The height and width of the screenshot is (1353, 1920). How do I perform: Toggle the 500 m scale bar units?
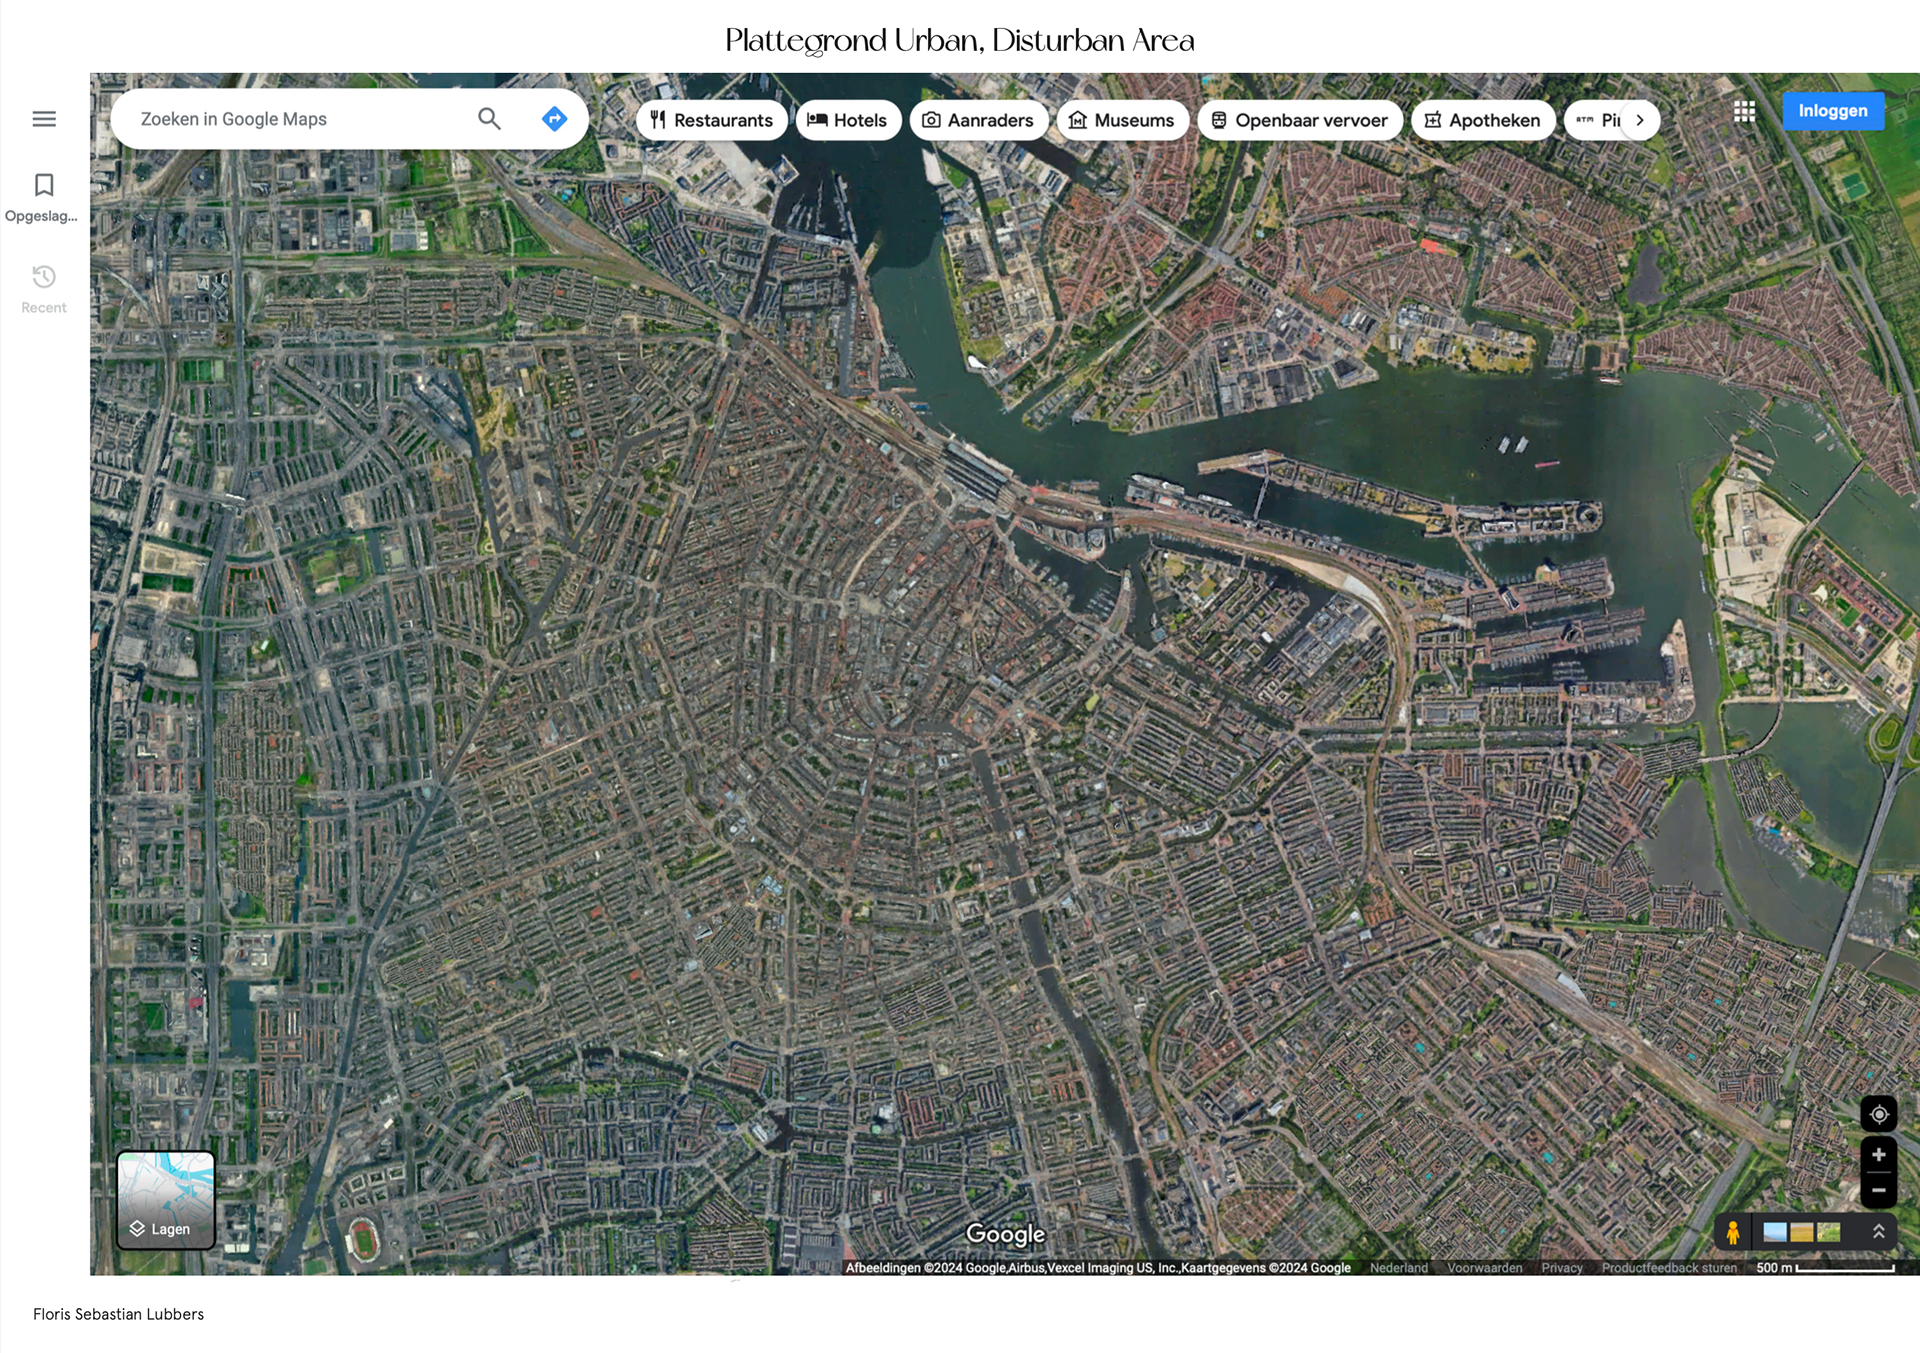click(1825, 1268)
